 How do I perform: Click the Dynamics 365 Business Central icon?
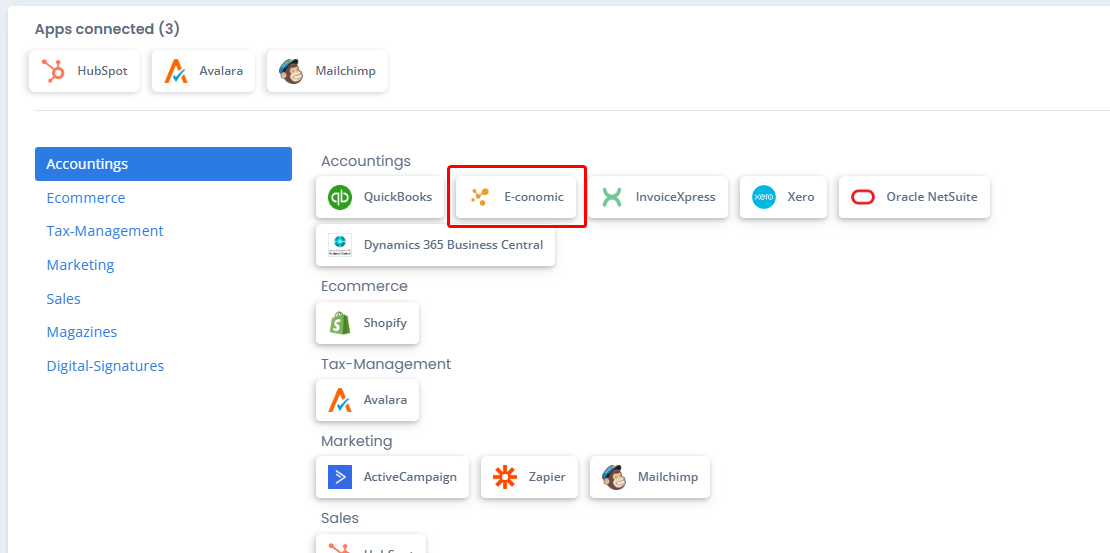(x=340, y=245)
